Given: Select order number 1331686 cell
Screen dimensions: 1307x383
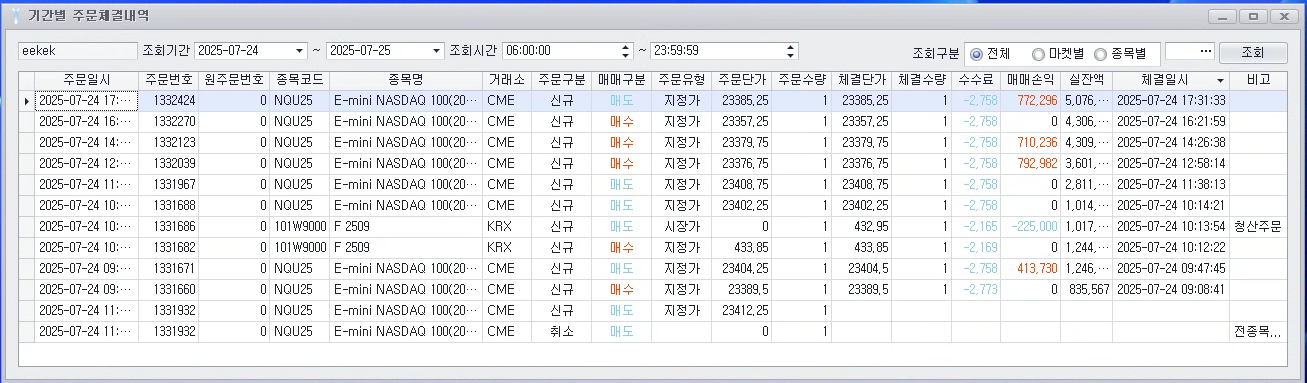Looking at the screenshot, I should click(168, 227).
